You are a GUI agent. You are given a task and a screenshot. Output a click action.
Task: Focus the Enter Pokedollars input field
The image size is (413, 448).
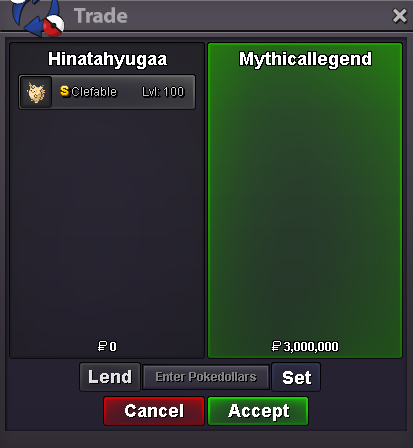(x=206, y=377)
